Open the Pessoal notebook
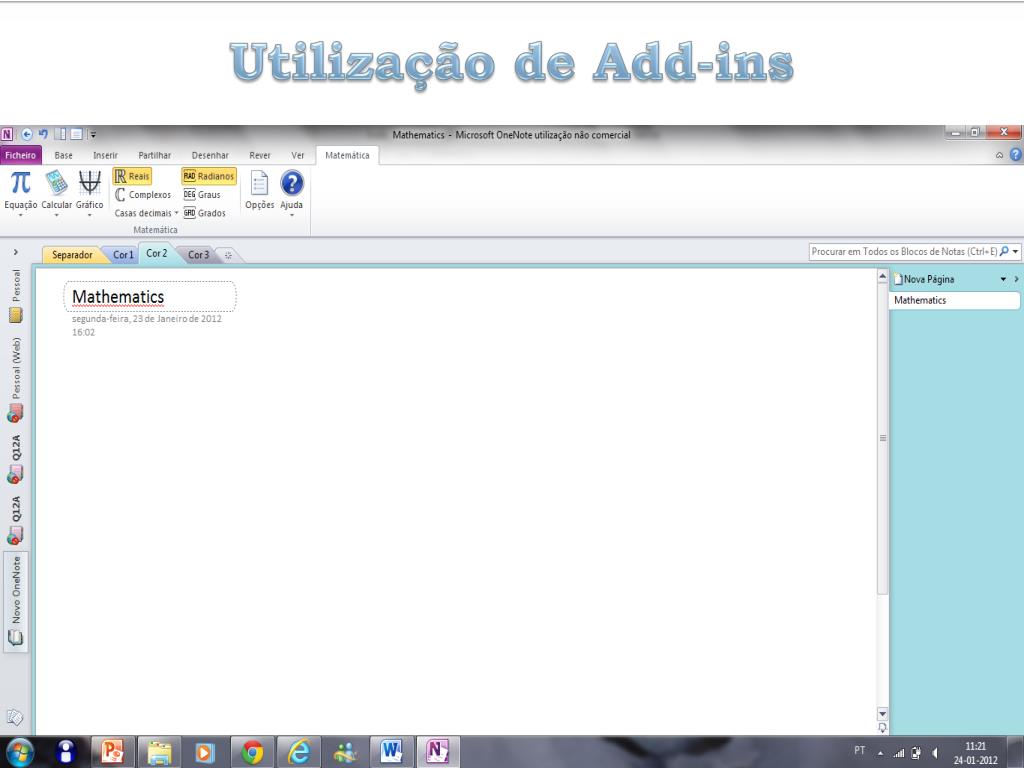Image resolution: width=1024 pixels, height=768 pixels. click(16, 296)
